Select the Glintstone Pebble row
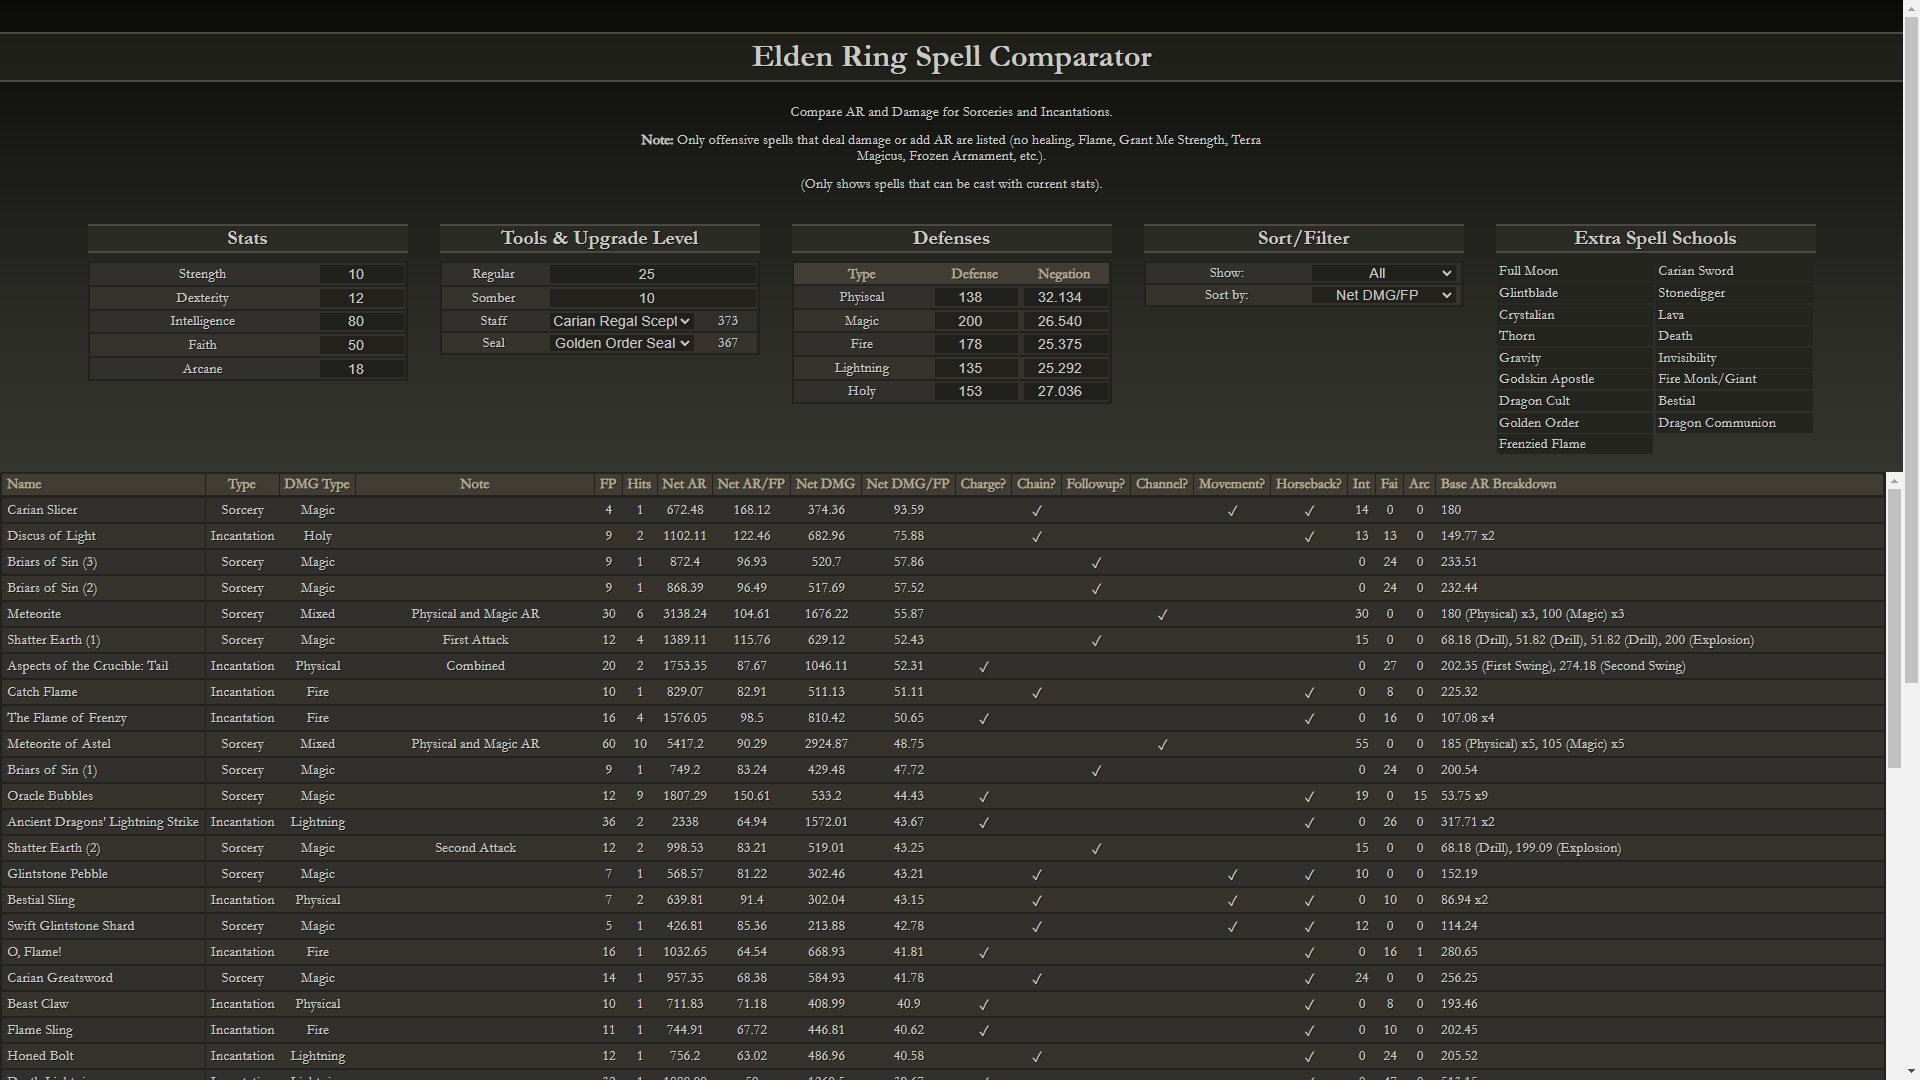This screenshot has width=1920, height=1080. click(943, 874)
